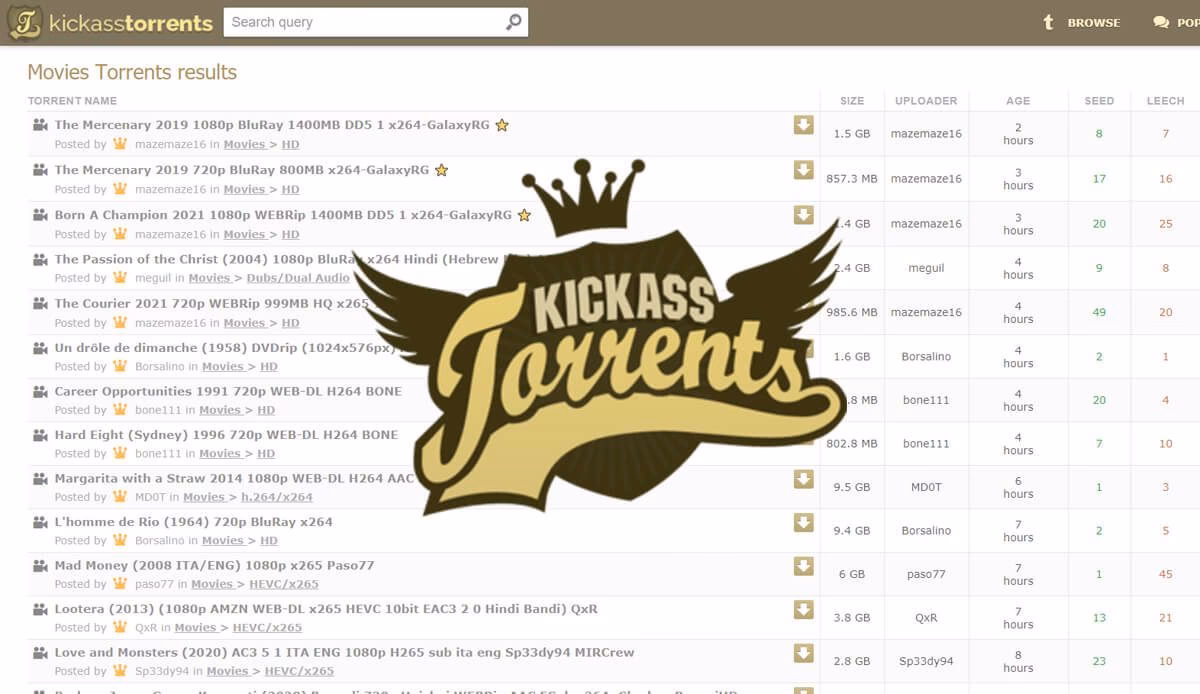Click camera icon beside Hard Eight (Sydney)
This screenshot has height=694, width=1200.
(x=40, y=435)
